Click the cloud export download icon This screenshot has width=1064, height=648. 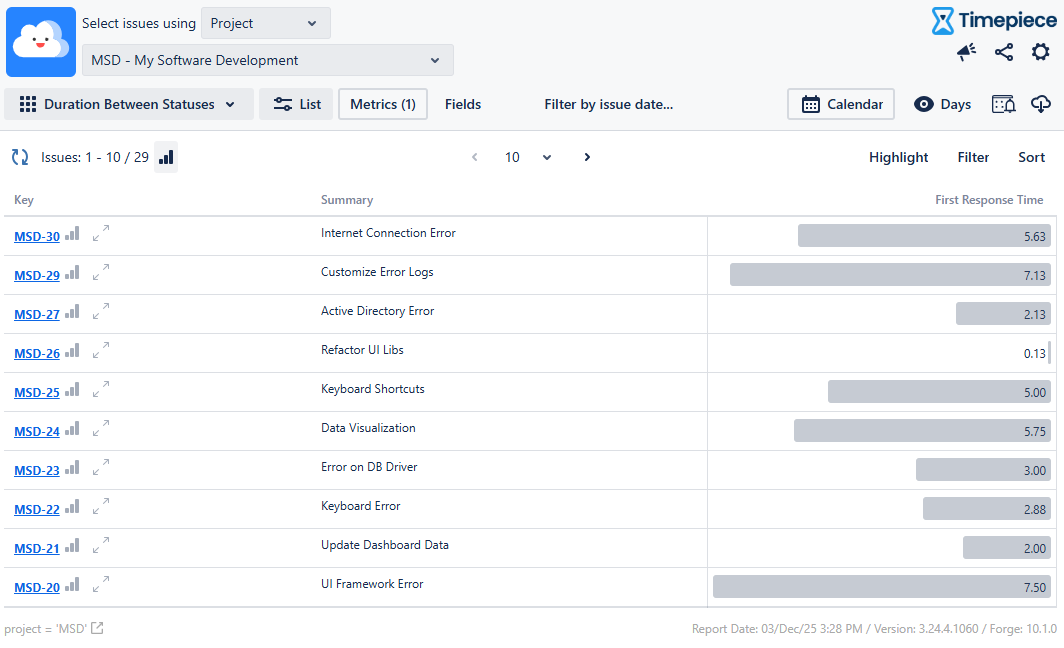click(x=1040, y=104)
